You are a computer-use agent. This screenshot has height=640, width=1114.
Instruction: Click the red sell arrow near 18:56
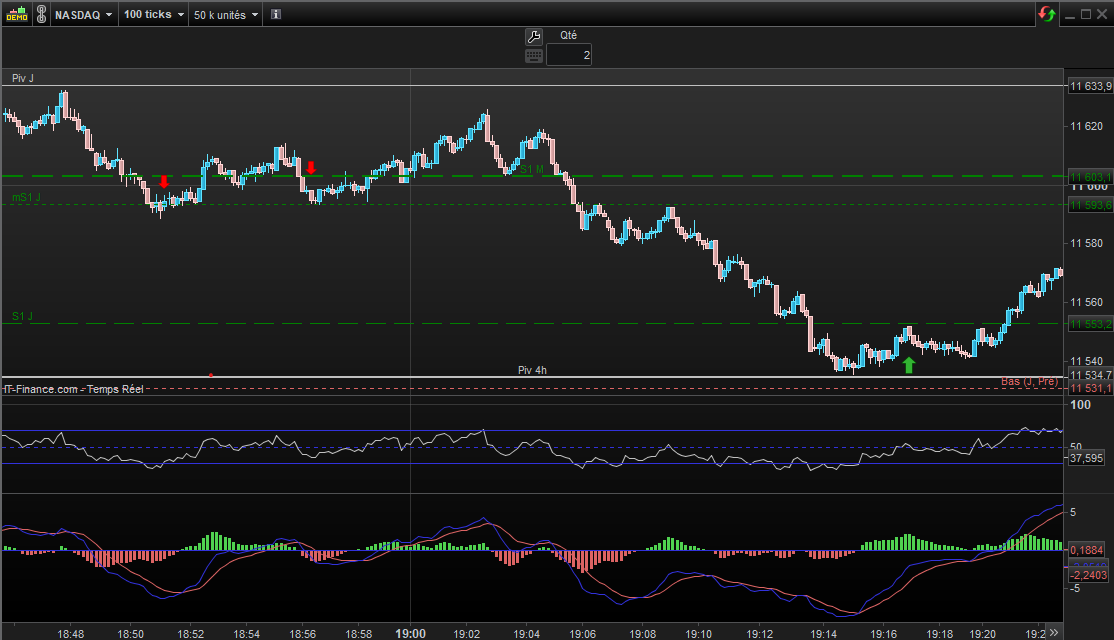[x=311, y=167]
